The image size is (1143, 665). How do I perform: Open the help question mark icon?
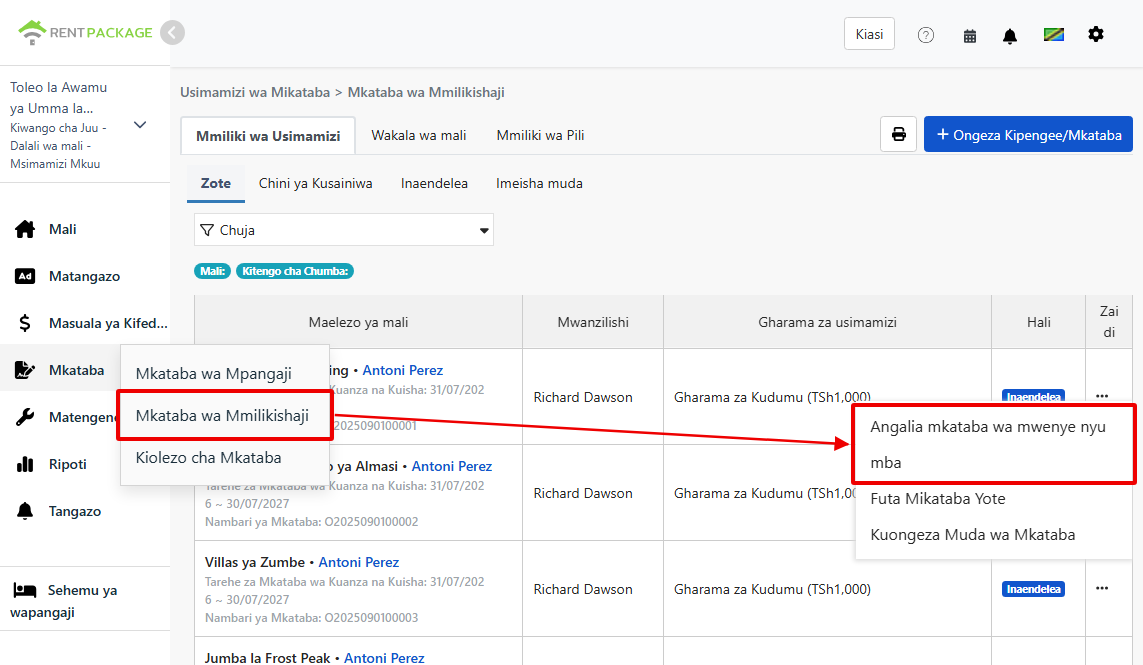[x=926, y=35]
